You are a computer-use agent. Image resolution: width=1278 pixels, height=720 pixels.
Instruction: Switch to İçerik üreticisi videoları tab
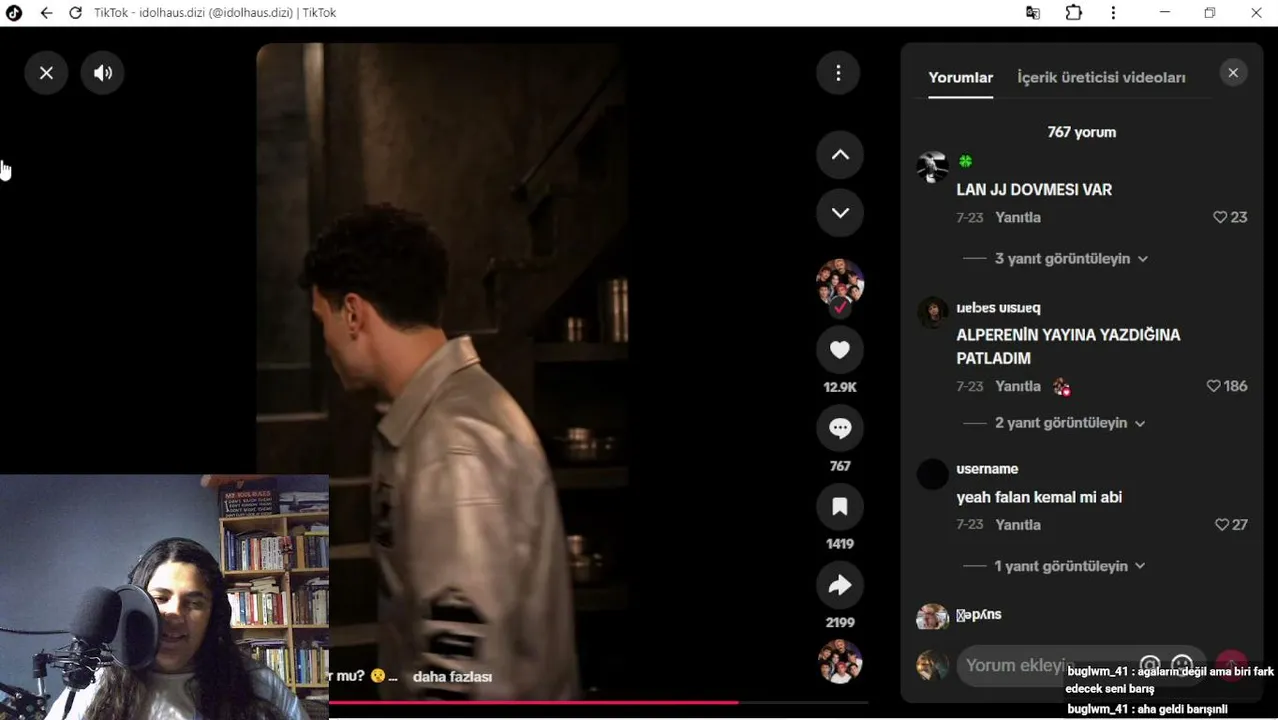pos(1101,77)
